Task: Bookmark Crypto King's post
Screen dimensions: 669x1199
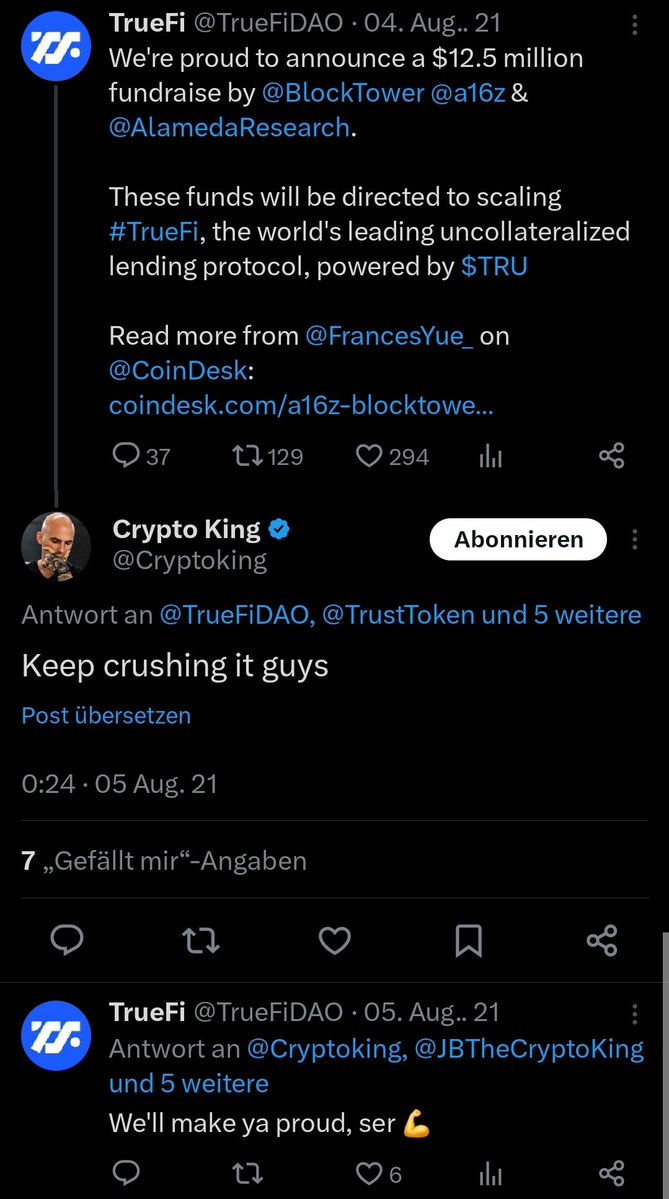Action: [468, 940]
